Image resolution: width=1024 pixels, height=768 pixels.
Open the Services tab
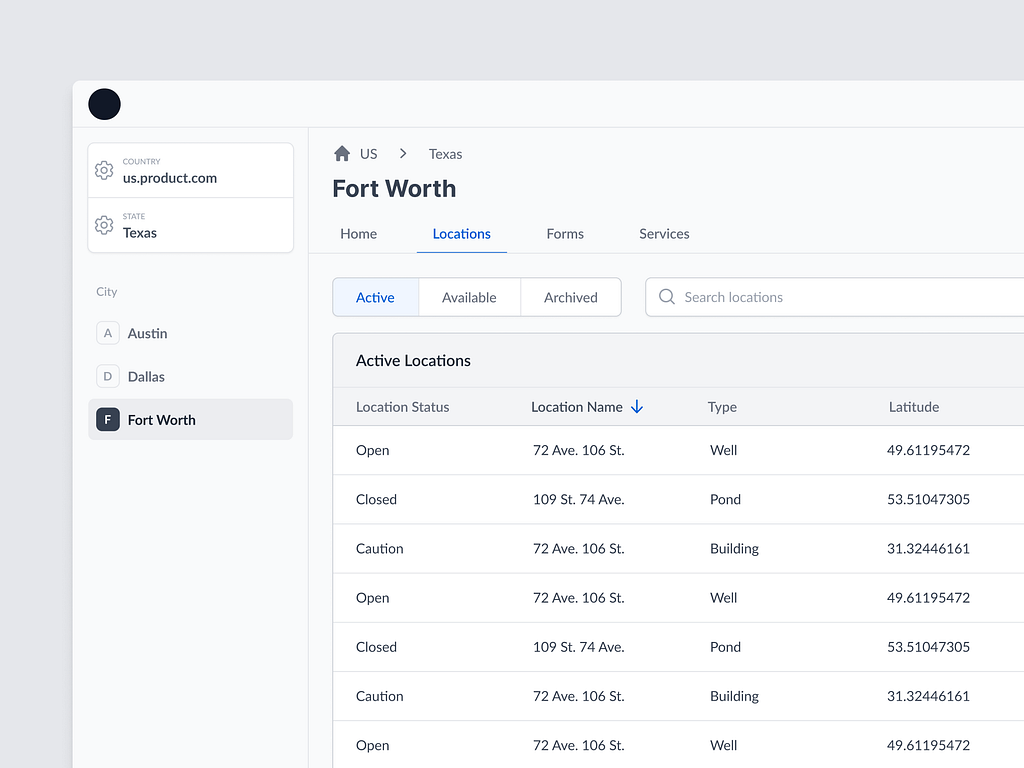point(664,233)
